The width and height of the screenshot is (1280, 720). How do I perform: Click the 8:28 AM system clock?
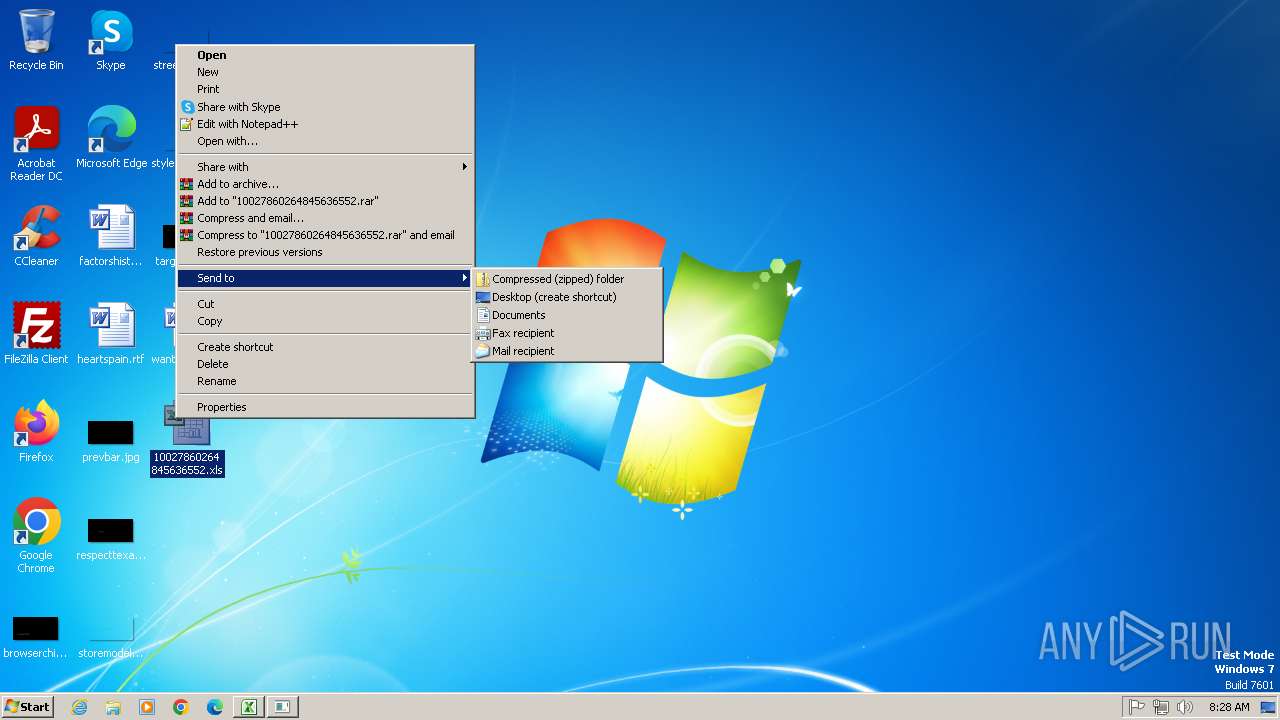click(x=1229, y=707)
